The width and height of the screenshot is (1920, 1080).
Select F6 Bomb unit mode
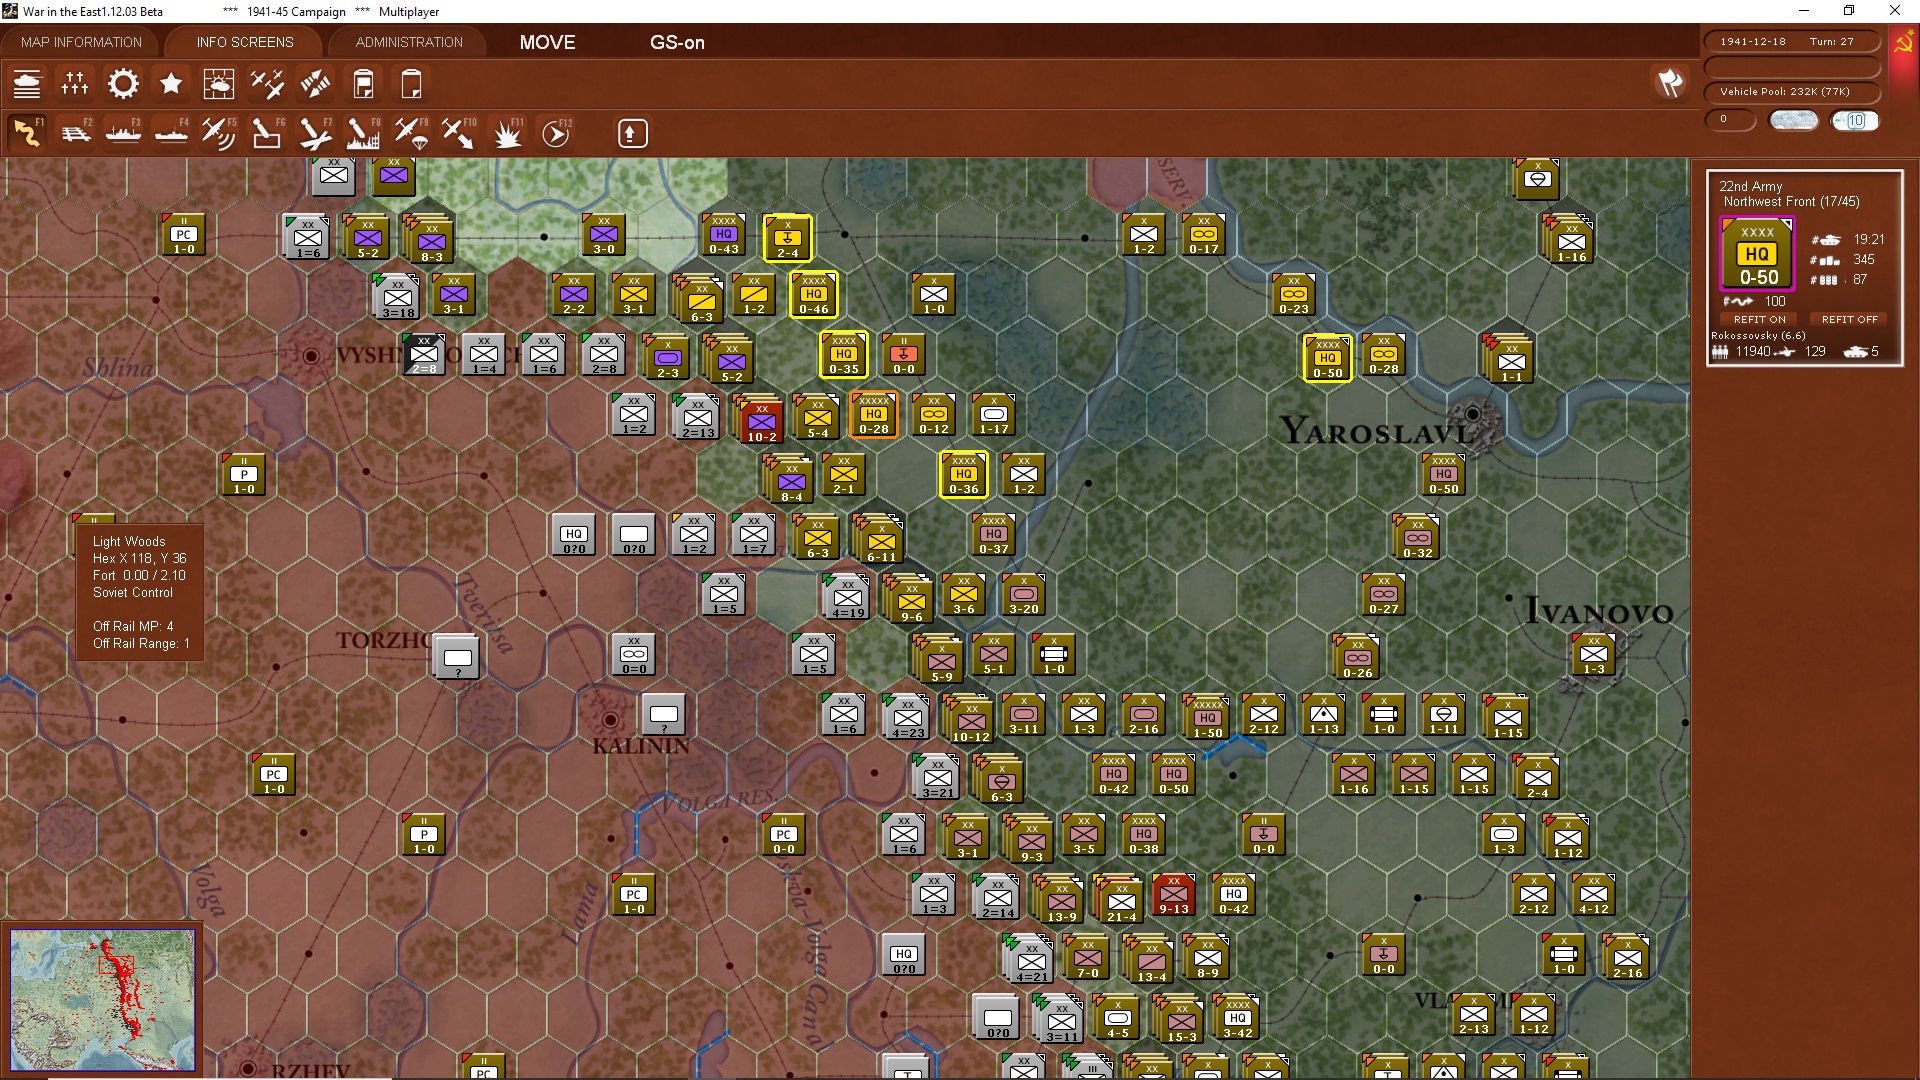point(267,133)
